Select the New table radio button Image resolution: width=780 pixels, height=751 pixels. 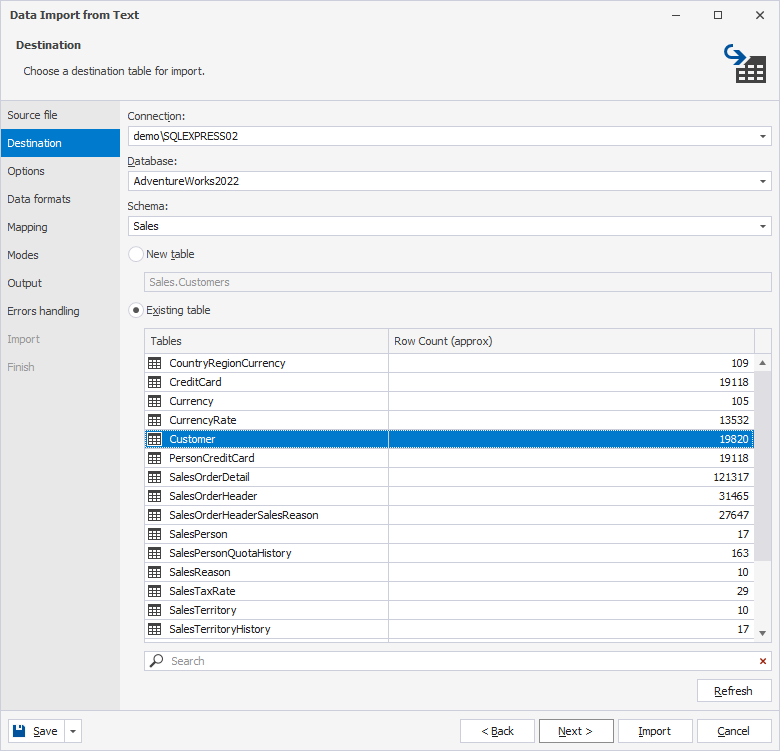[x=136, y=254]
